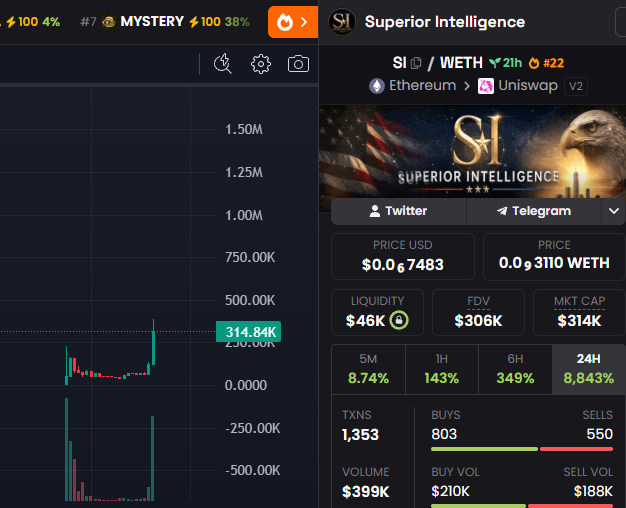This screenshot has height=508, width=626.
Task: Click the MKT CAP $314K box
Action: point(579,313)
